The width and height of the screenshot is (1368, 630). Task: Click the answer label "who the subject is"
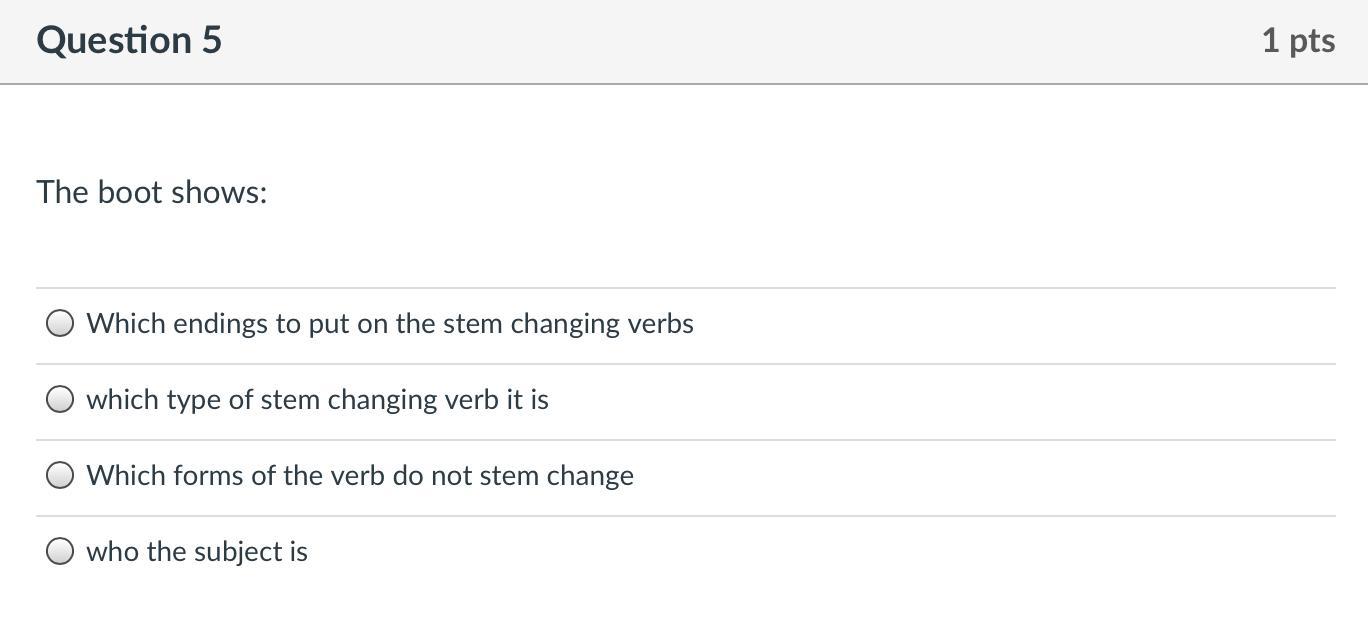click(x=197, y=552)
